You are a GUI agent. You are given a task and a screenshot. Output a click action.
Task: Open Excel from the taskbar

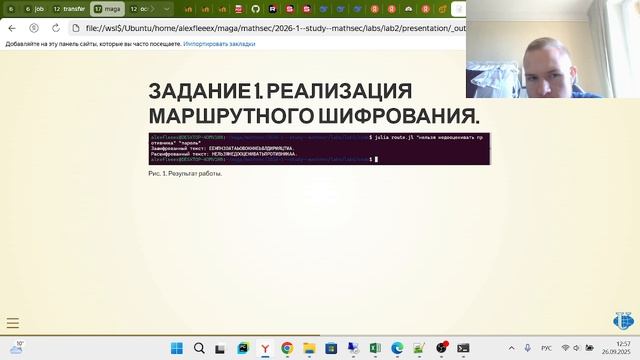tap(375, 348)
